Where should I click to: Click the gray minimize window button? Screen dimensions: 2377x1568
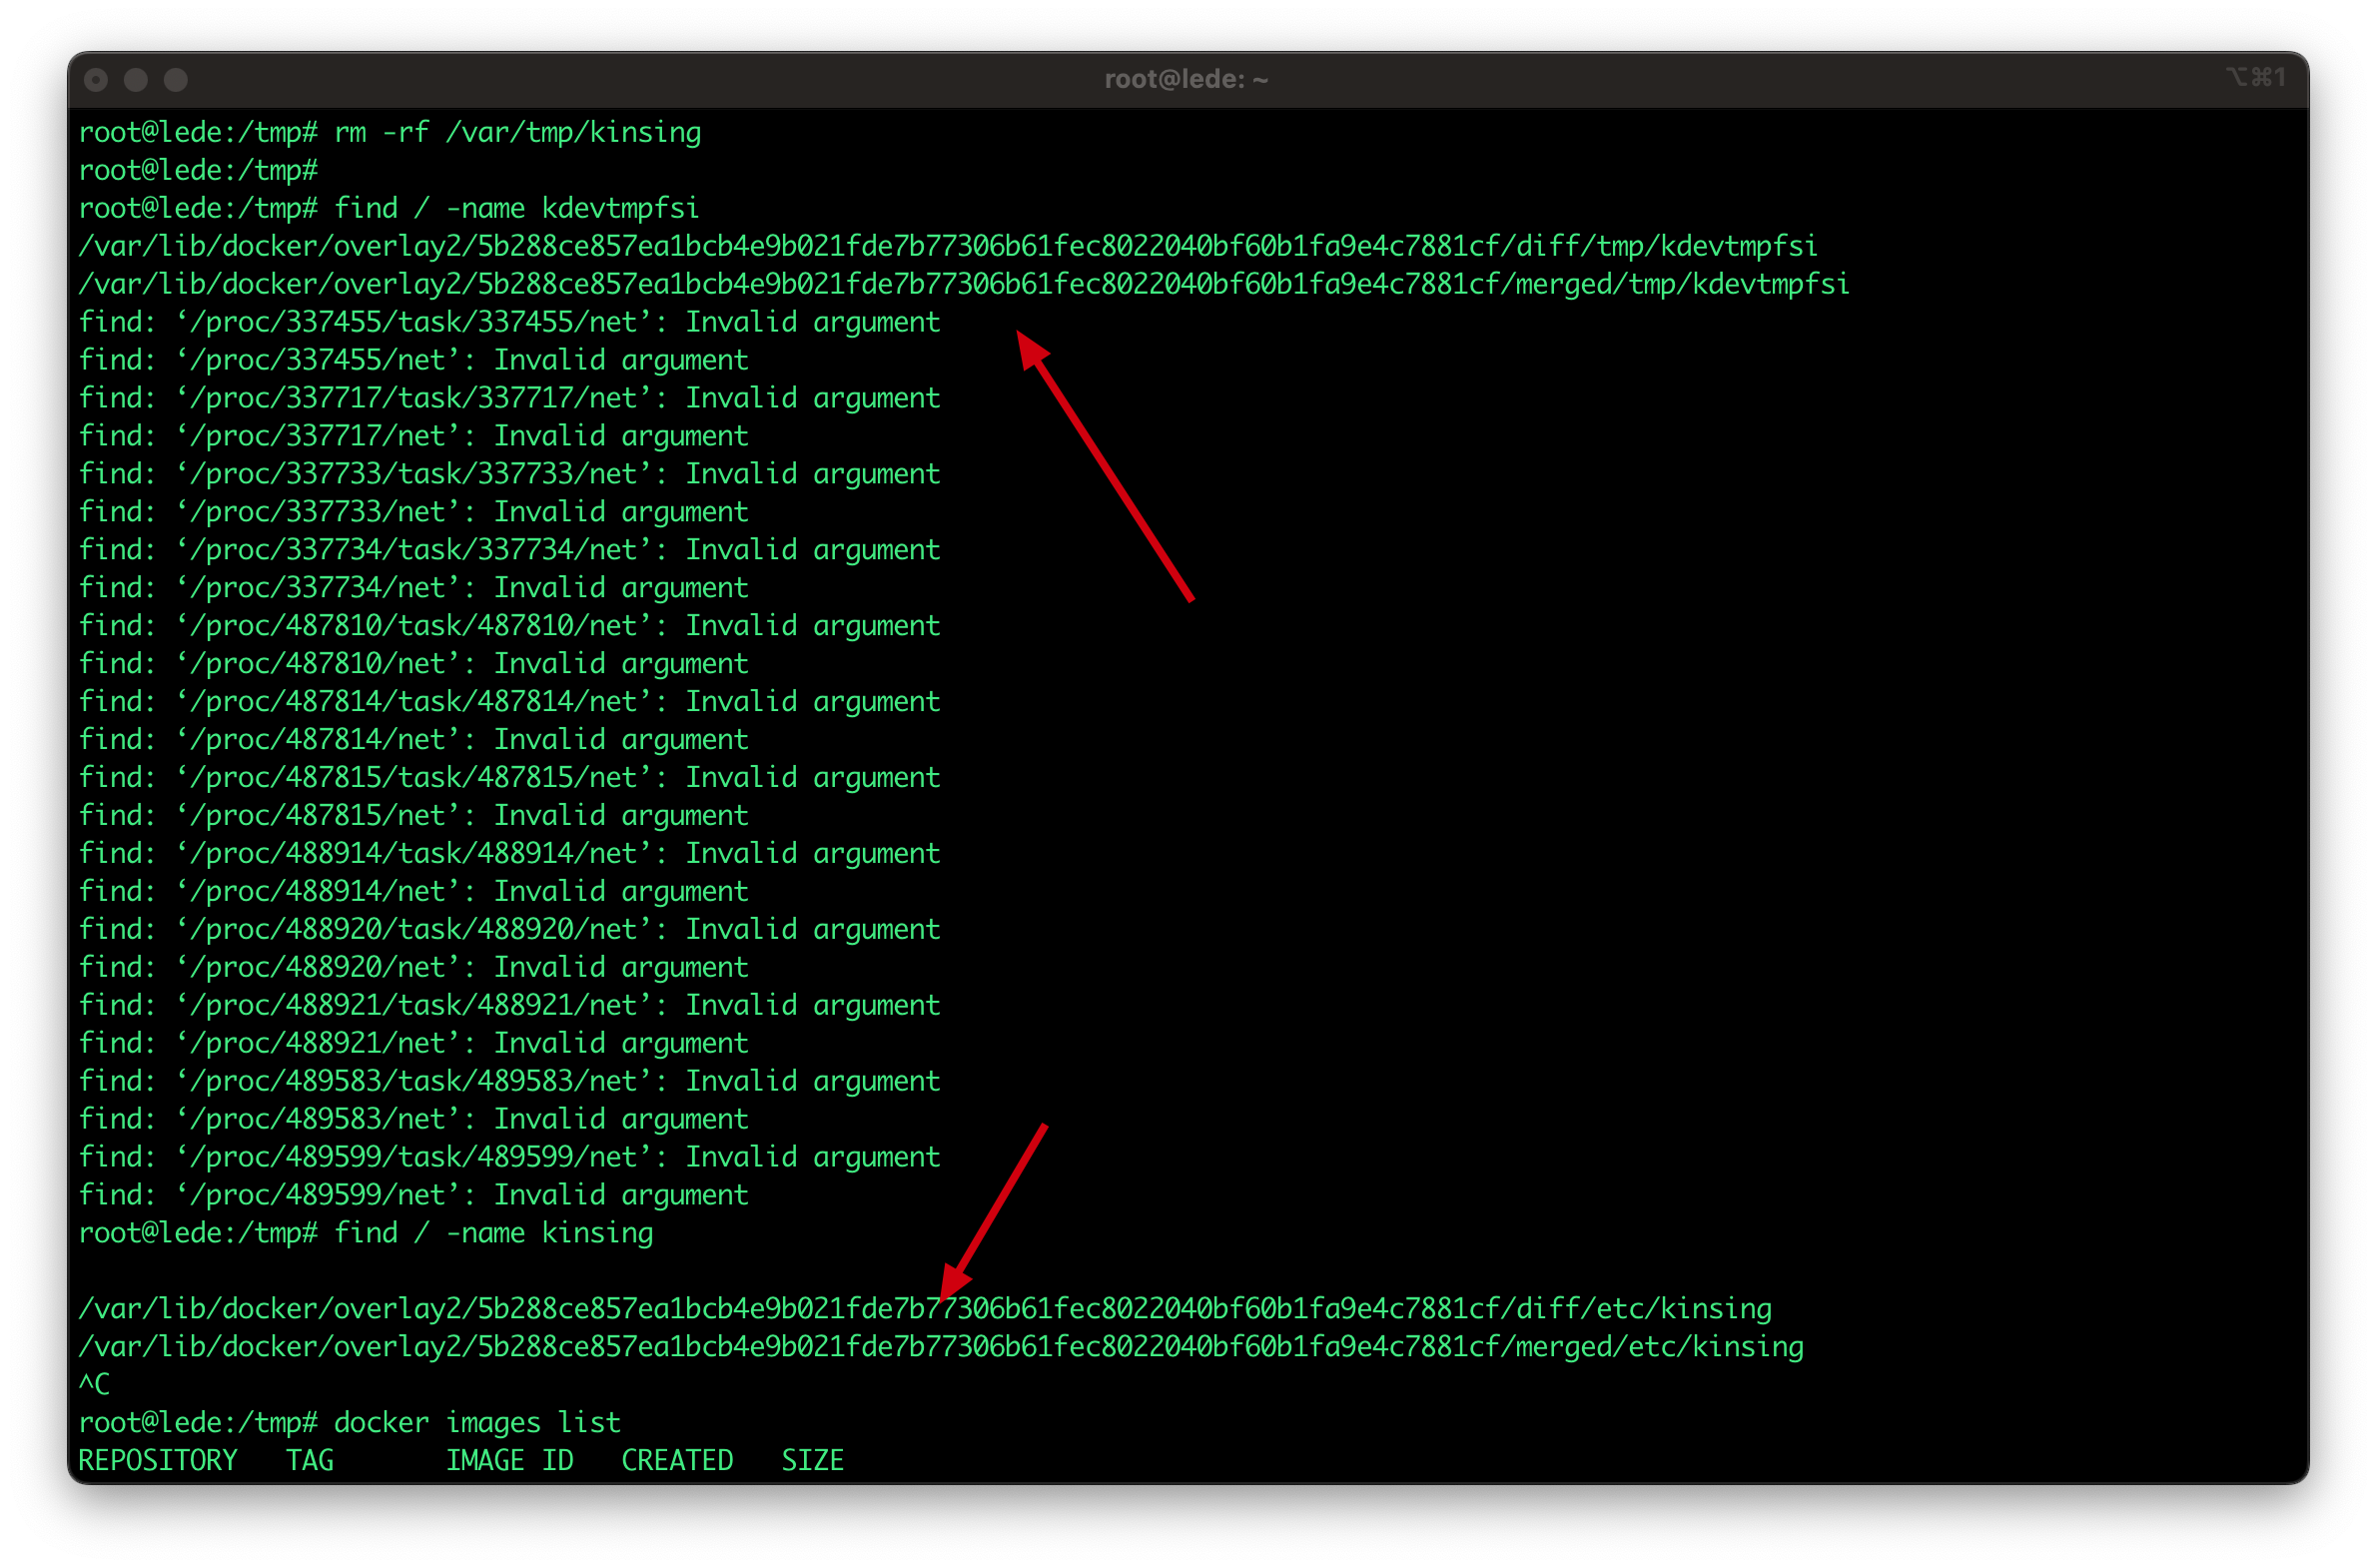point(136,80)
